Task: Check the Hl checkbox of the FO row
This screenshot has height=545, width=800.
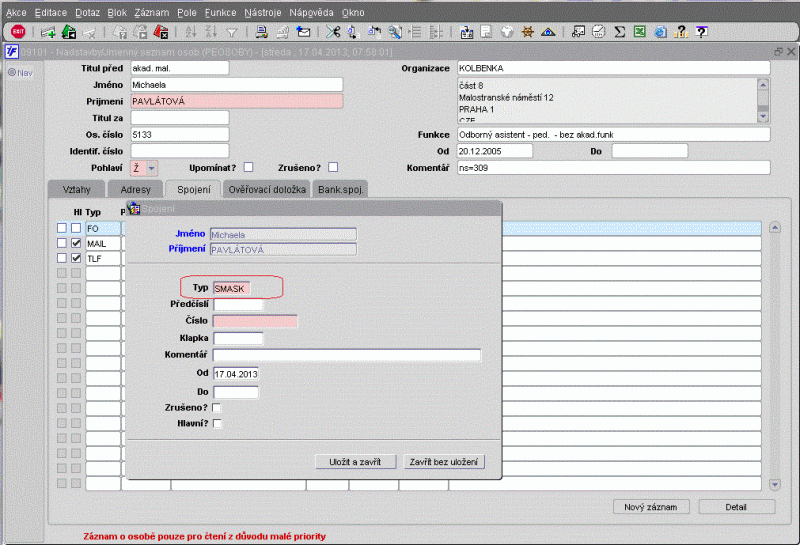Action: pos(76,228)
